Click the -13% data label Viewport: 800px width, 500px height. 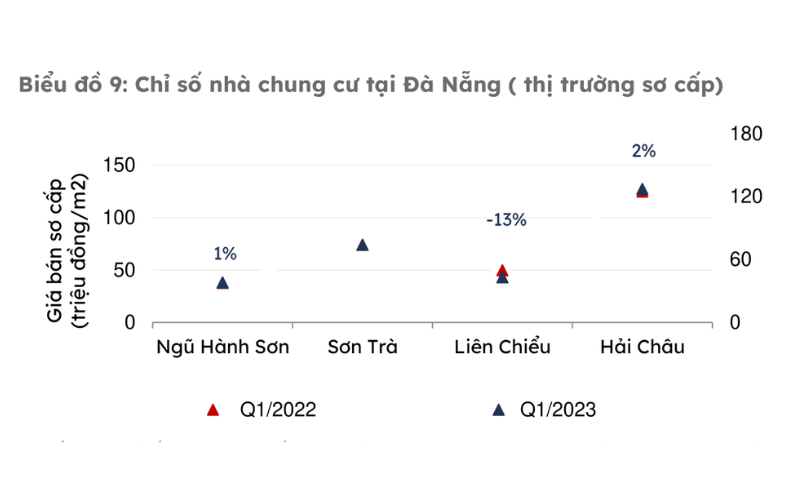point(506,220)
